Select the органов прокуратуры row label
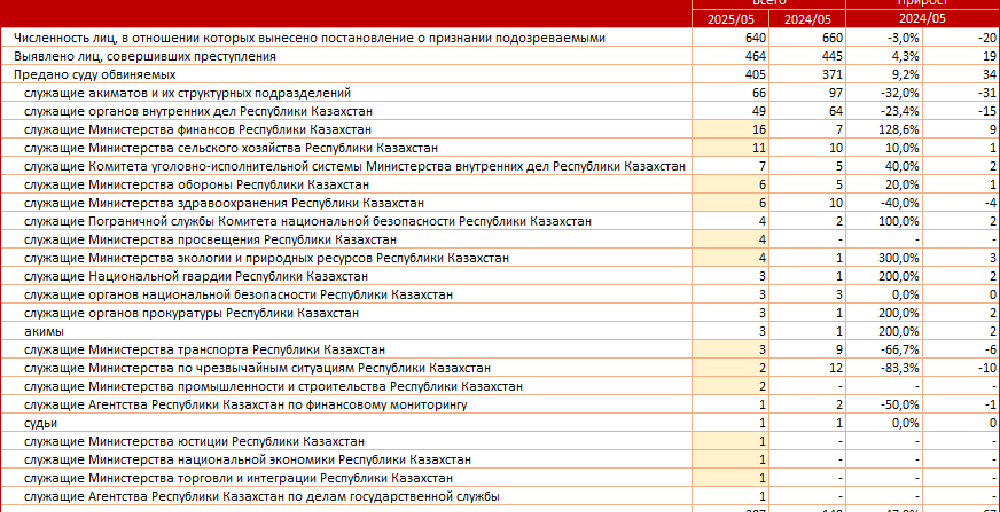The image size is (1000, 512). [x=191, y=314]
